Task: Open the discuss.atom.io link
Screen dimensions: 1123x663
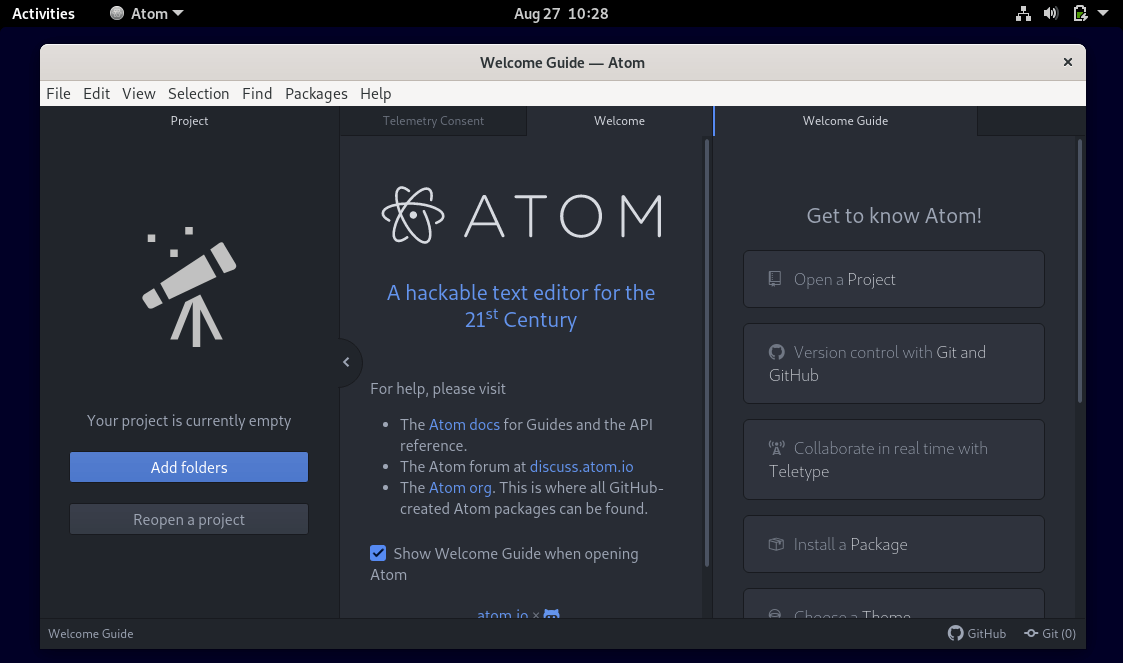Action: click(x=582, y=467)
